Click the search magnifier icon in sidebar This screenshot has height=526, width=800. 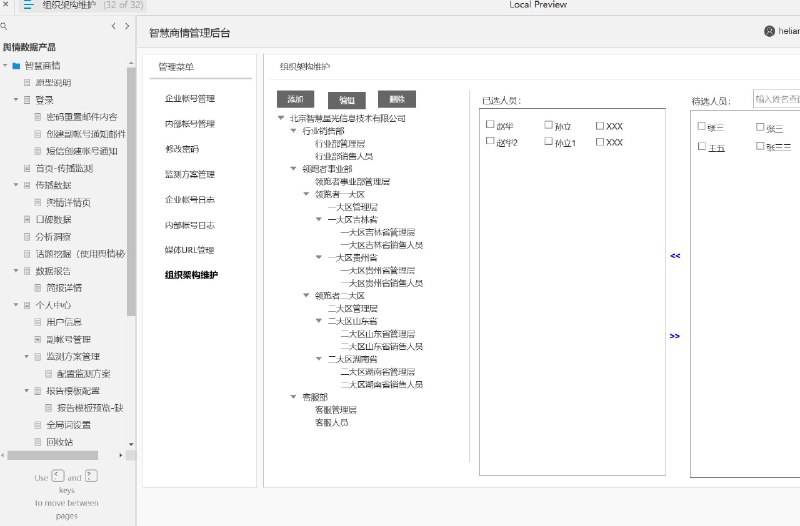[4, 26]
